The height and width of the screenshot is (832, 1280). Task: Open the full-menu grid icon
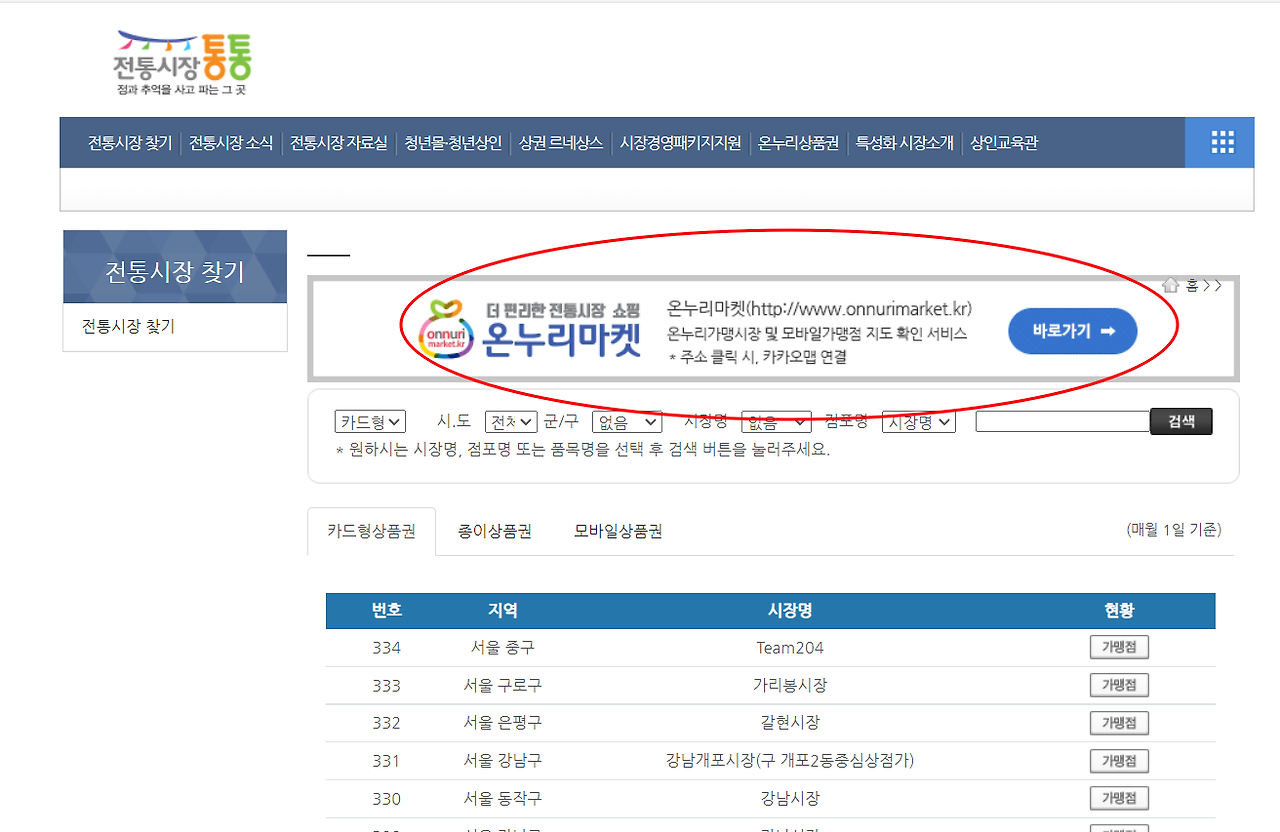tap(1222, 142)
